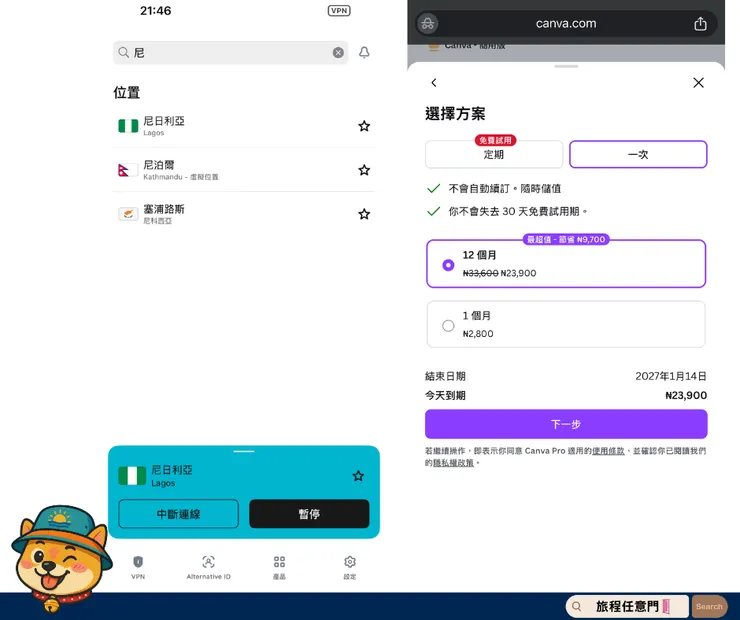Click the 尼日利亞 flag in the connected panel
Screen dimensions: 740x620
(x=132, y=476)
